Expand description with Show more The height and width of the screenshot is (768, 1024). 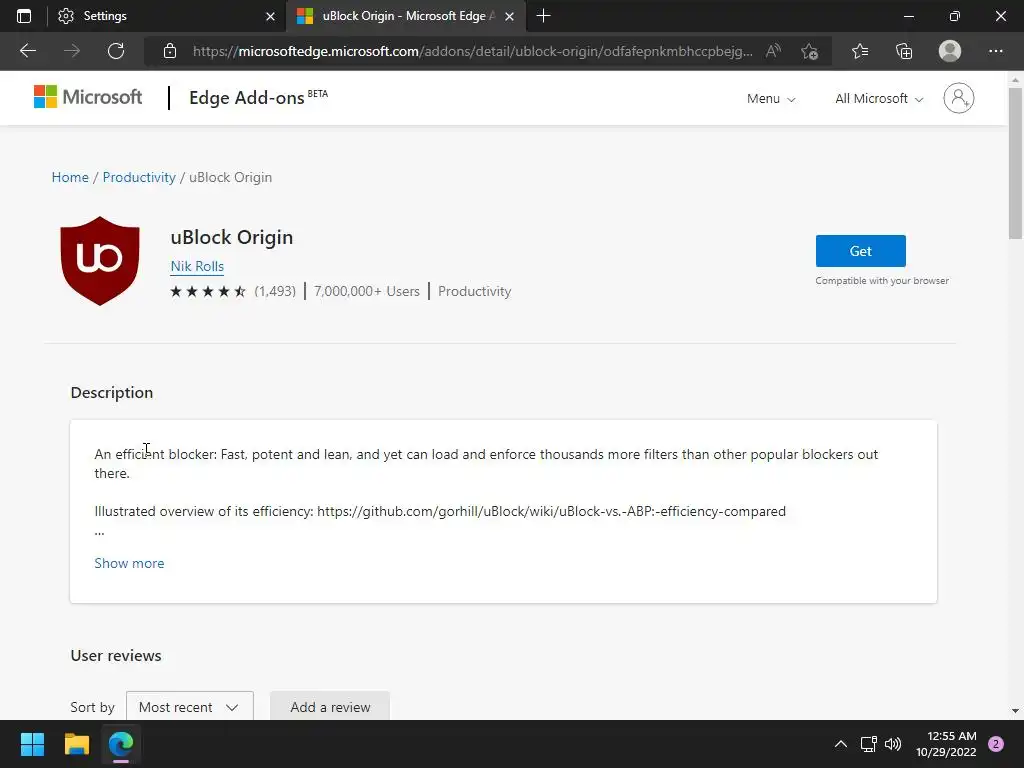tap(129, 564)
